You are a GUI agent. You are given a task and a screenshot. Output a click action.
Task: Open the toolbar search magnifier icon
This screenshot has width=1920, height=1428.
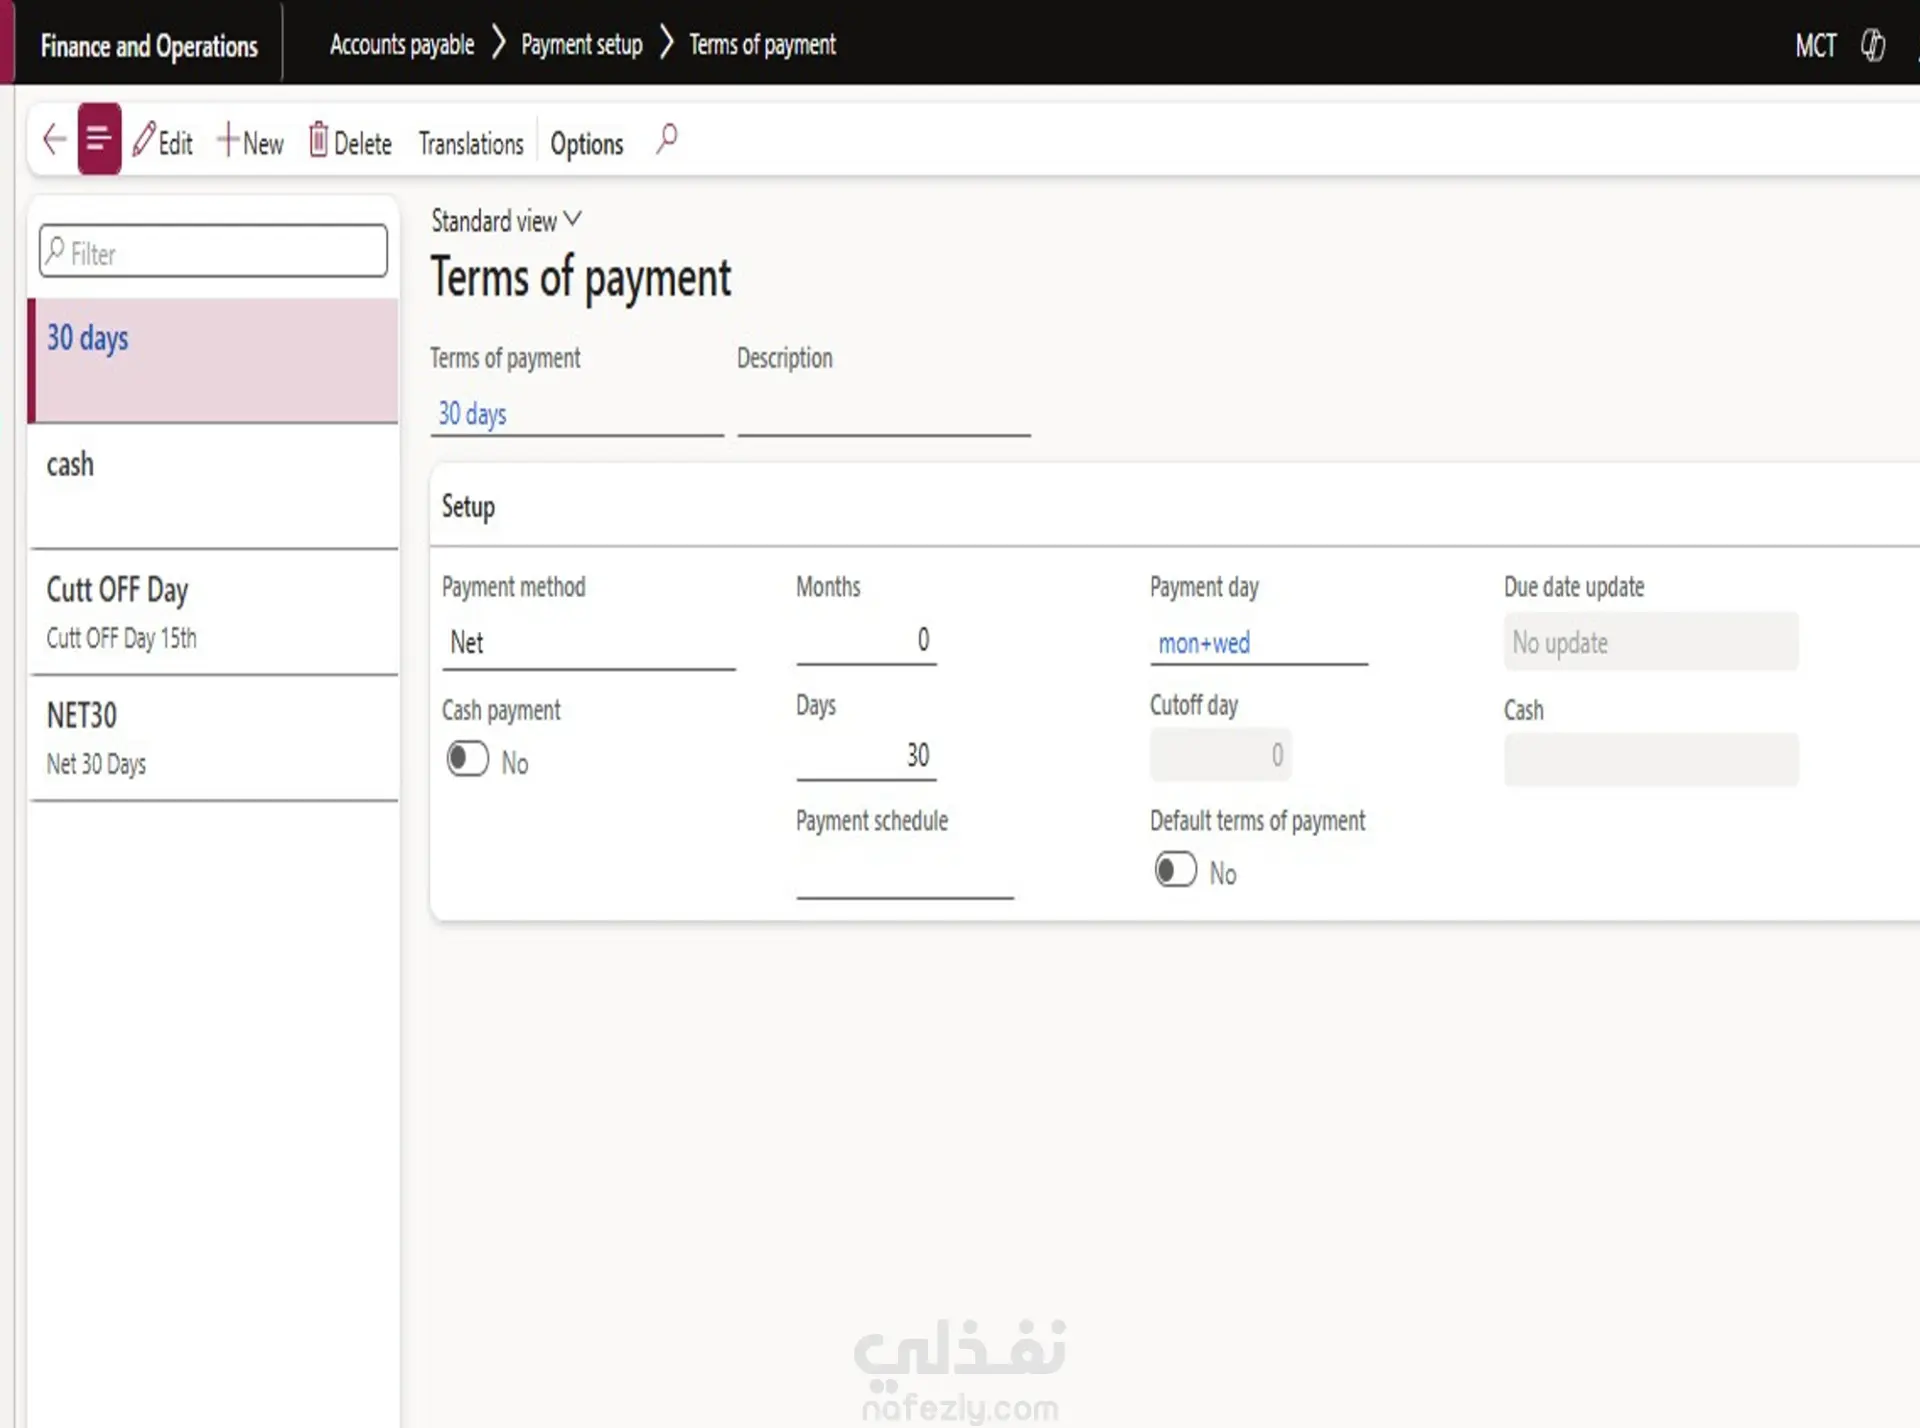(667, 139)
